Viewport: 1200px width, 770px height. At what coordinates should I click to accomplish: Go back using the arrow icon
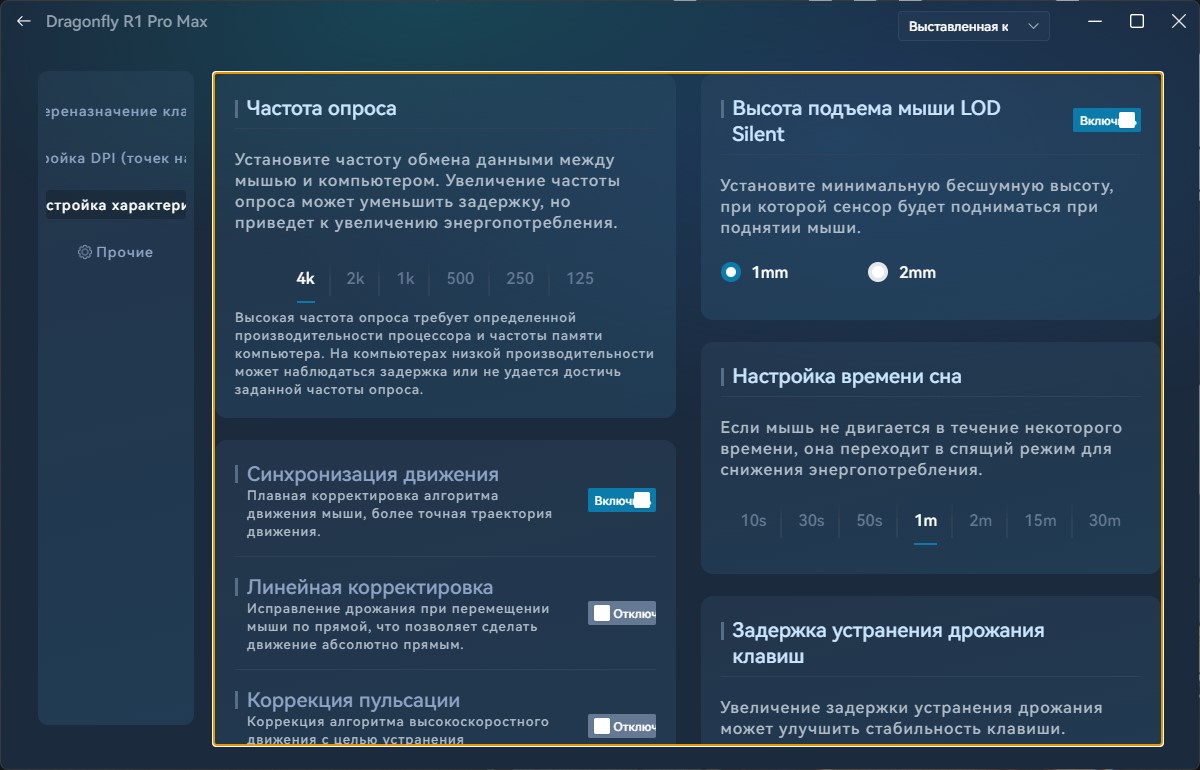click(24, 21)
